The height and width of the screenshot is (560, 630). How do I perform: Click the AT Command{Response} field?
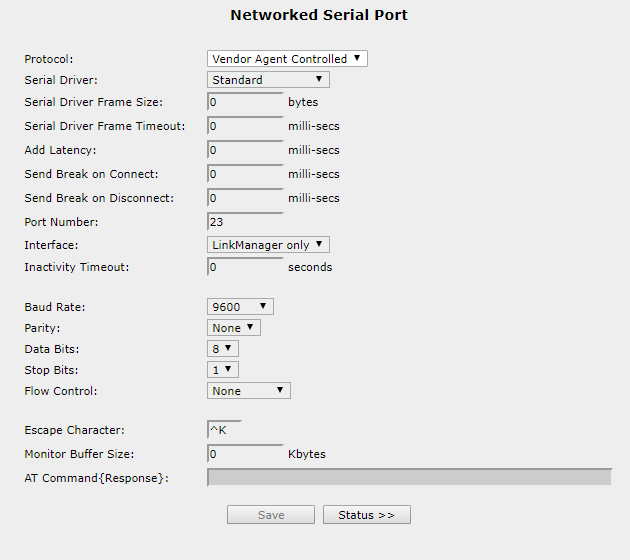pos(409,478)
